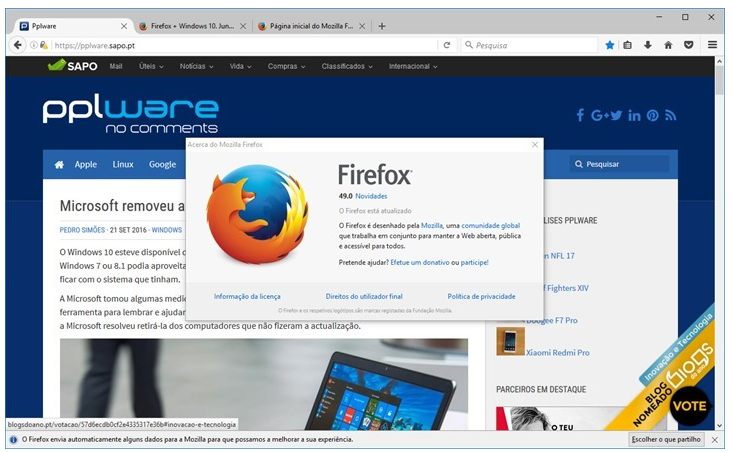Click the Novidades link beside version 49.0
The width and height of the screenshot is (733, 452).
pos(371,196)
